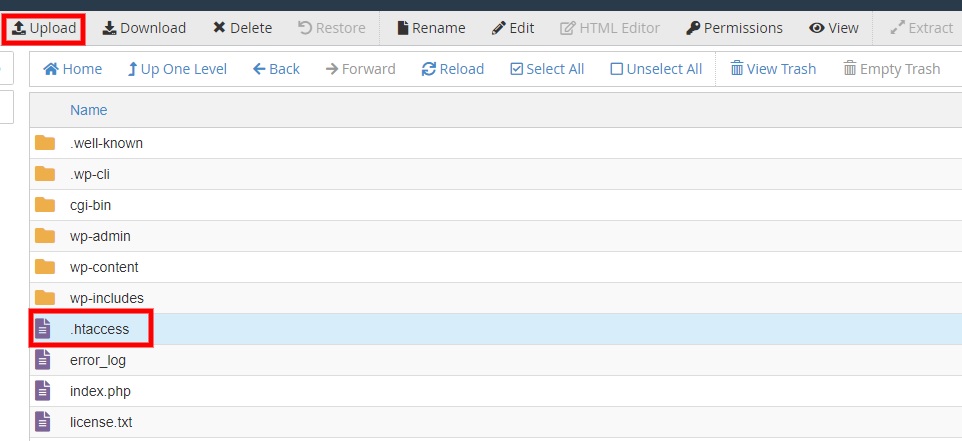This screenshot has width=962, height=441.
Task: Select the .htaccess file name
Action: [99, 329]
